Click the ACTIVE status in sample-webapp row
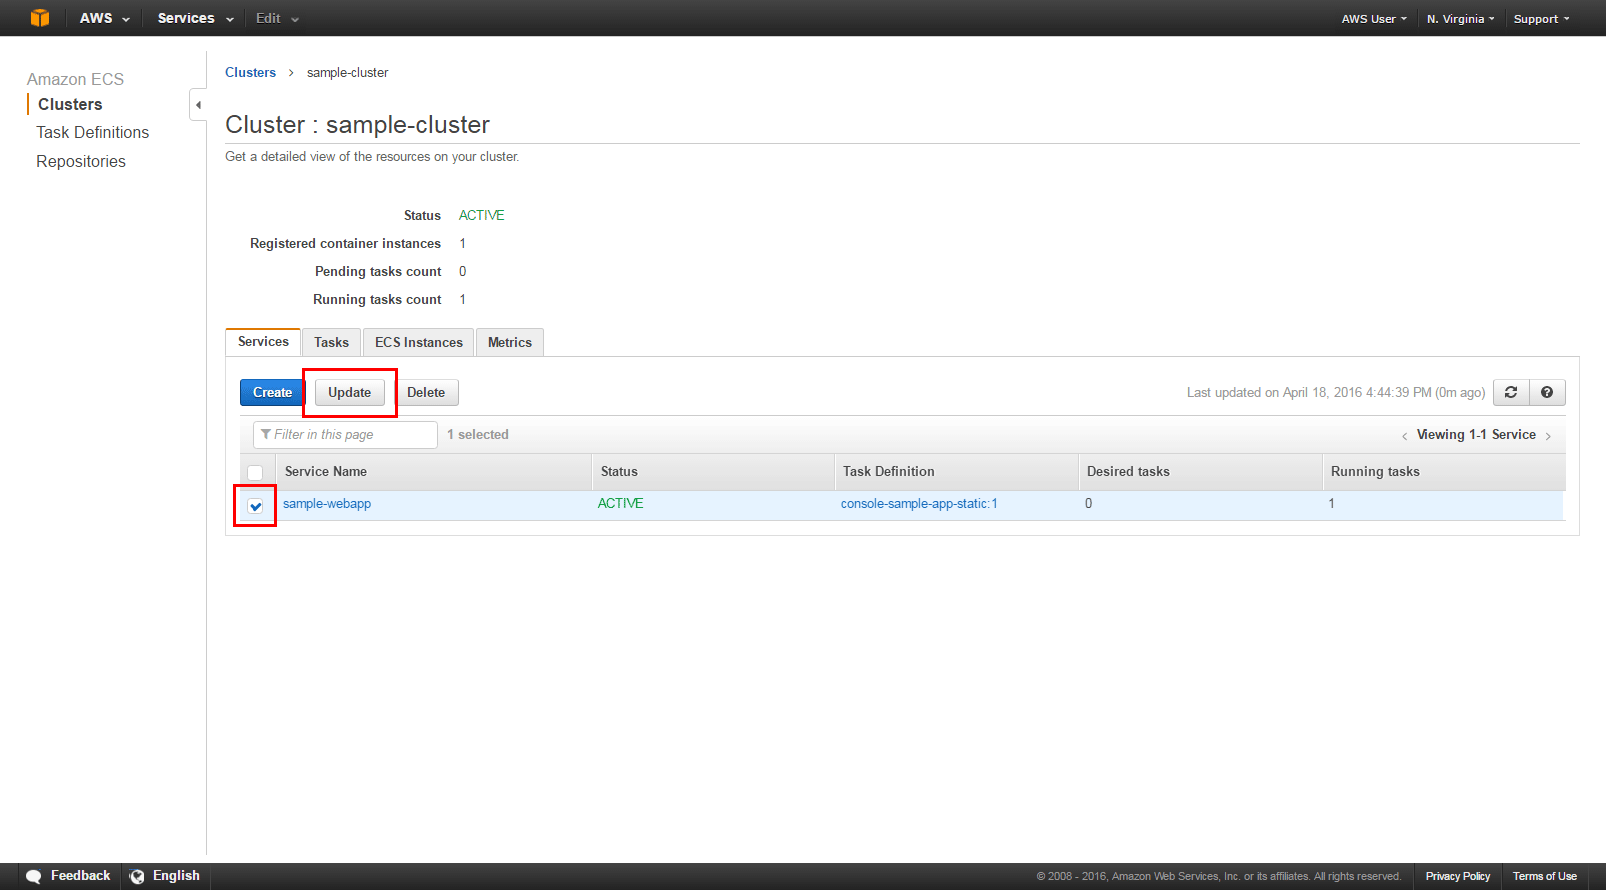Screen dimensions: 1606x890 pyautogui.click(x=620, y=504)
